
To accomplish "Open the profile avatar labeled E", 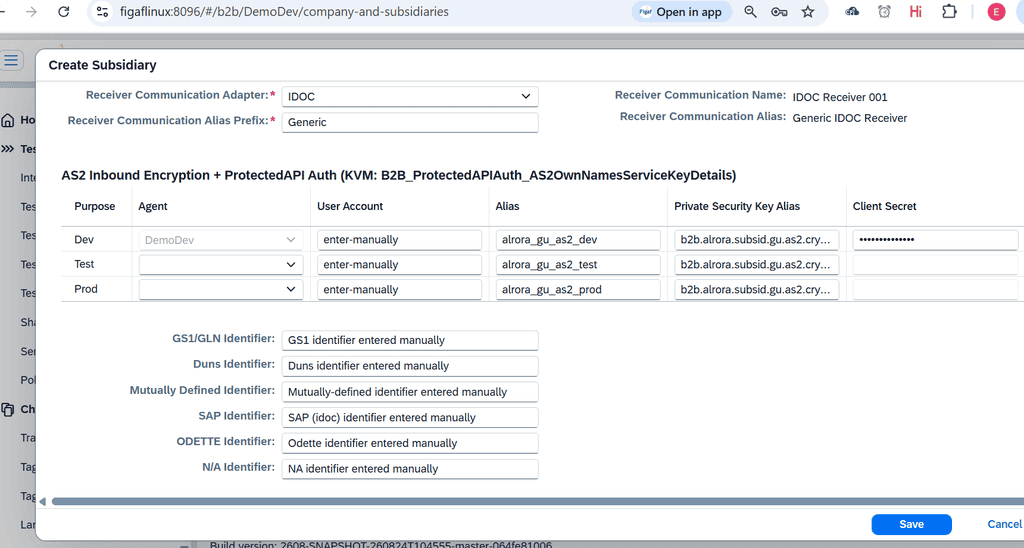I will 996,12.
